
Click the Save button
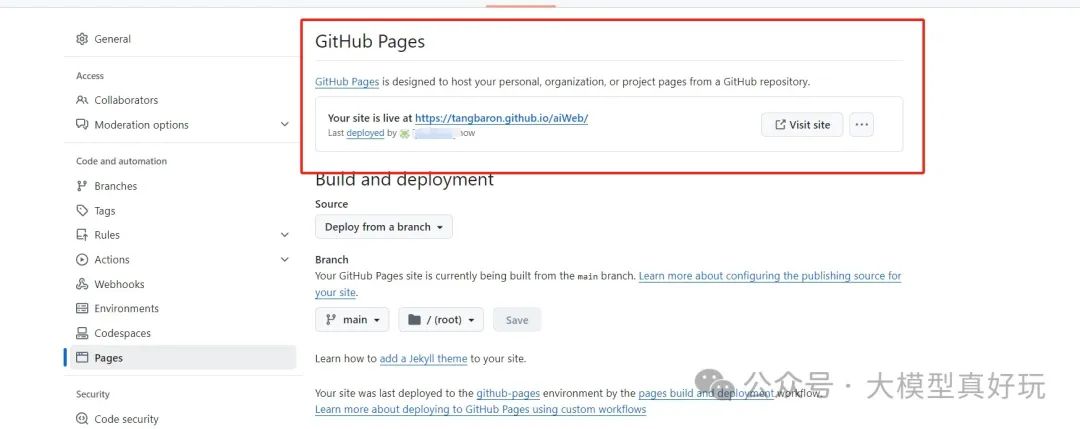click(x=517, y=320)
